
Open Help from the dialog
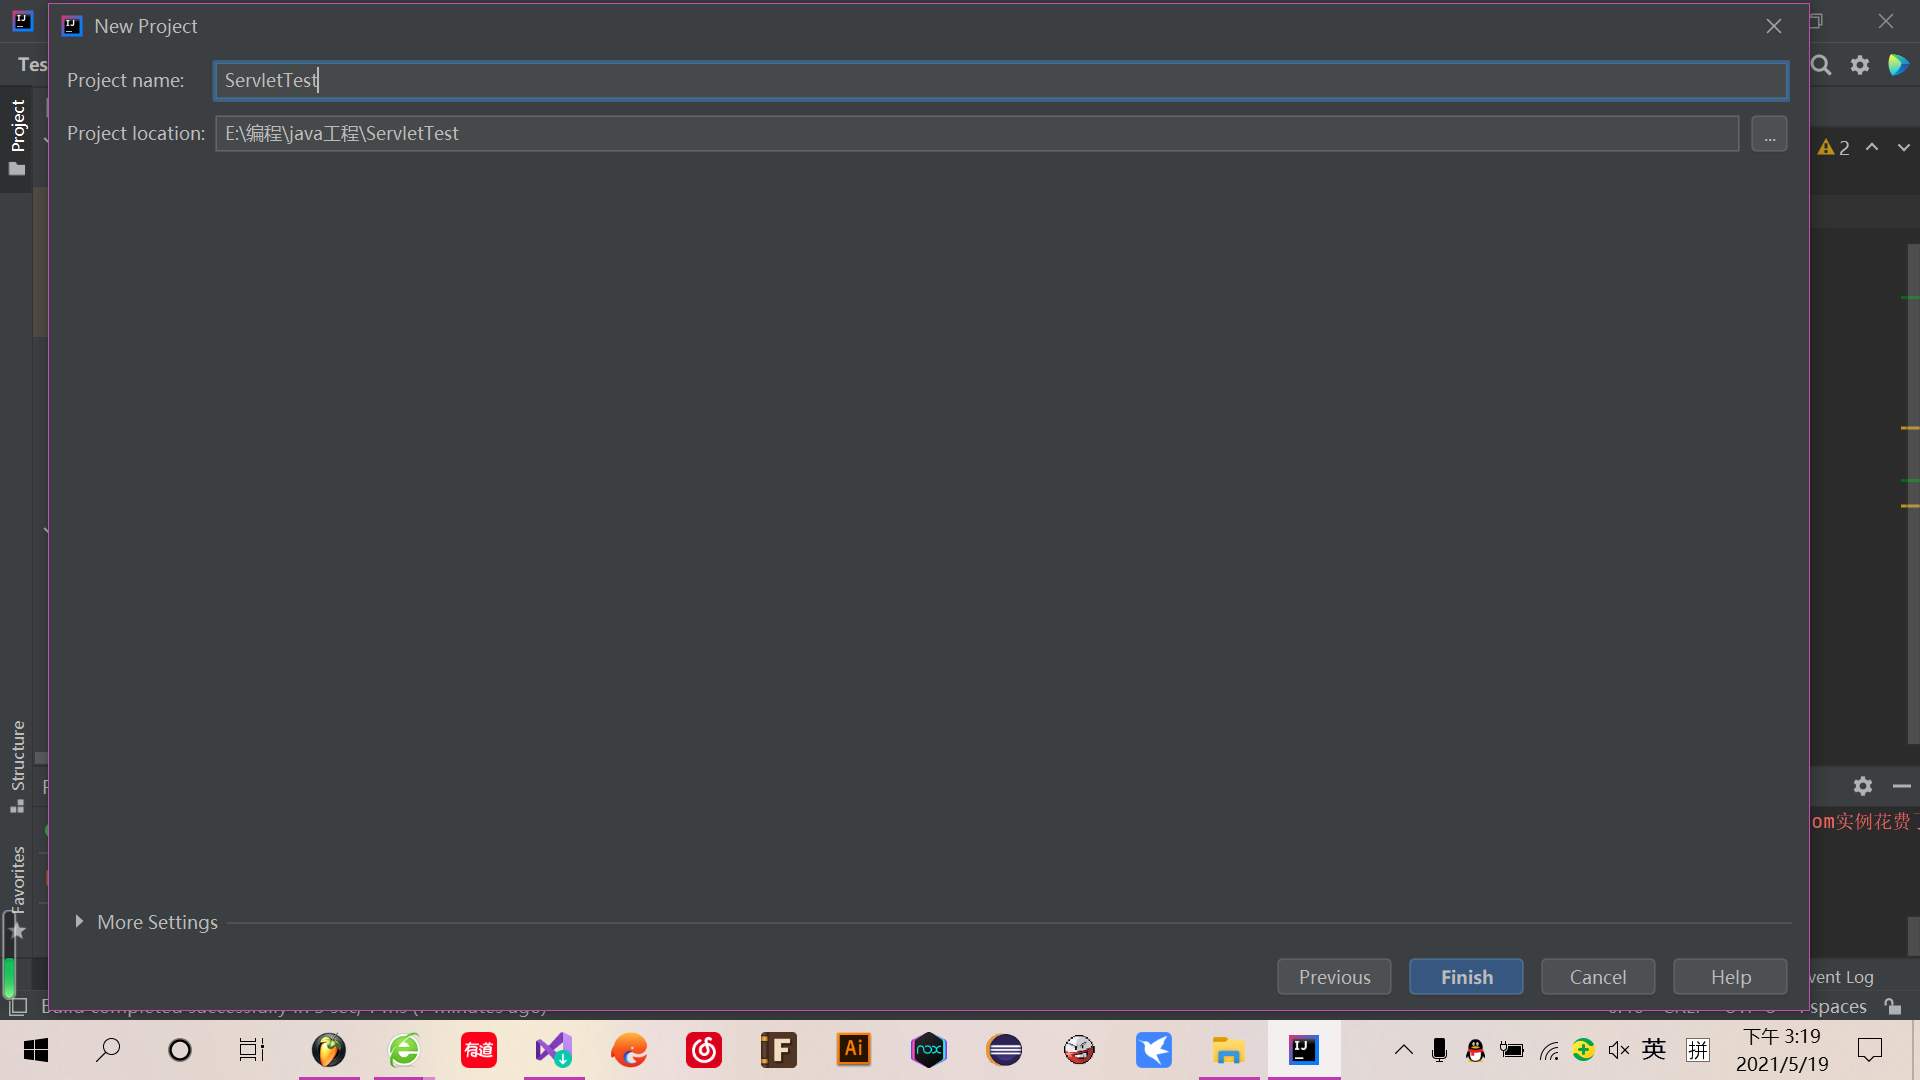[x=1729, y=977]
